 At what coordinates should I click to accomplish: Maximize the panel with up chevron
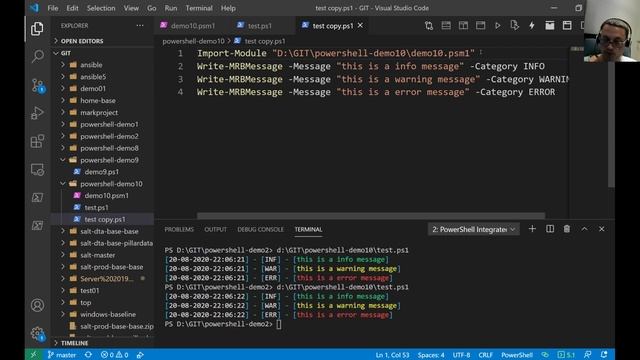click(x=584, y=229)
